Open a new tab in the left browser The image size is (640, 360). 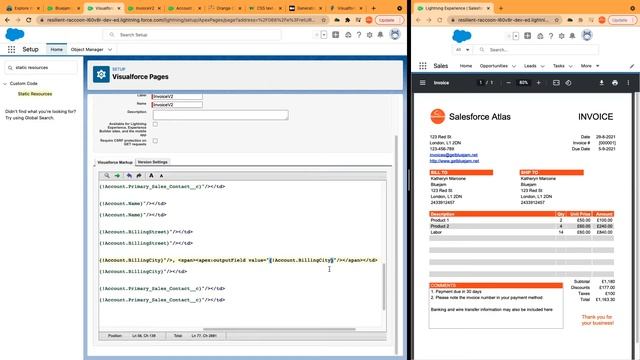373,8
